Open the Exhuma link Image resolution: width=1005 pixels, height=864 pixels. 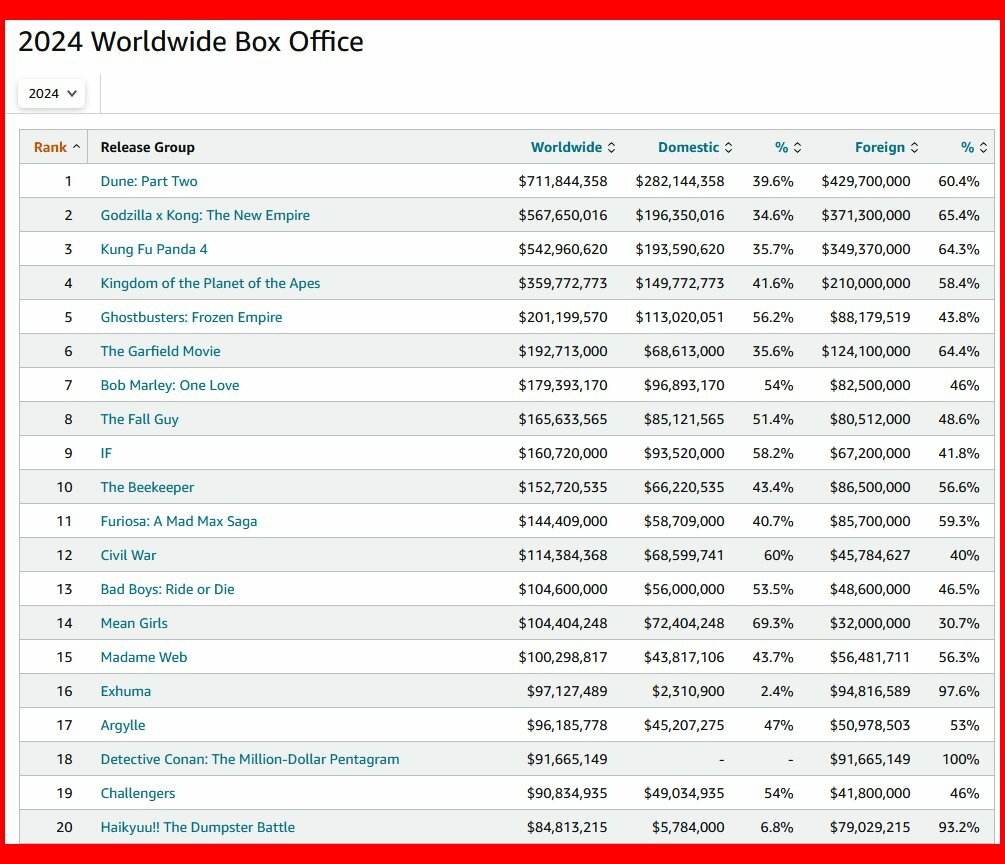(x=126, y=691)
